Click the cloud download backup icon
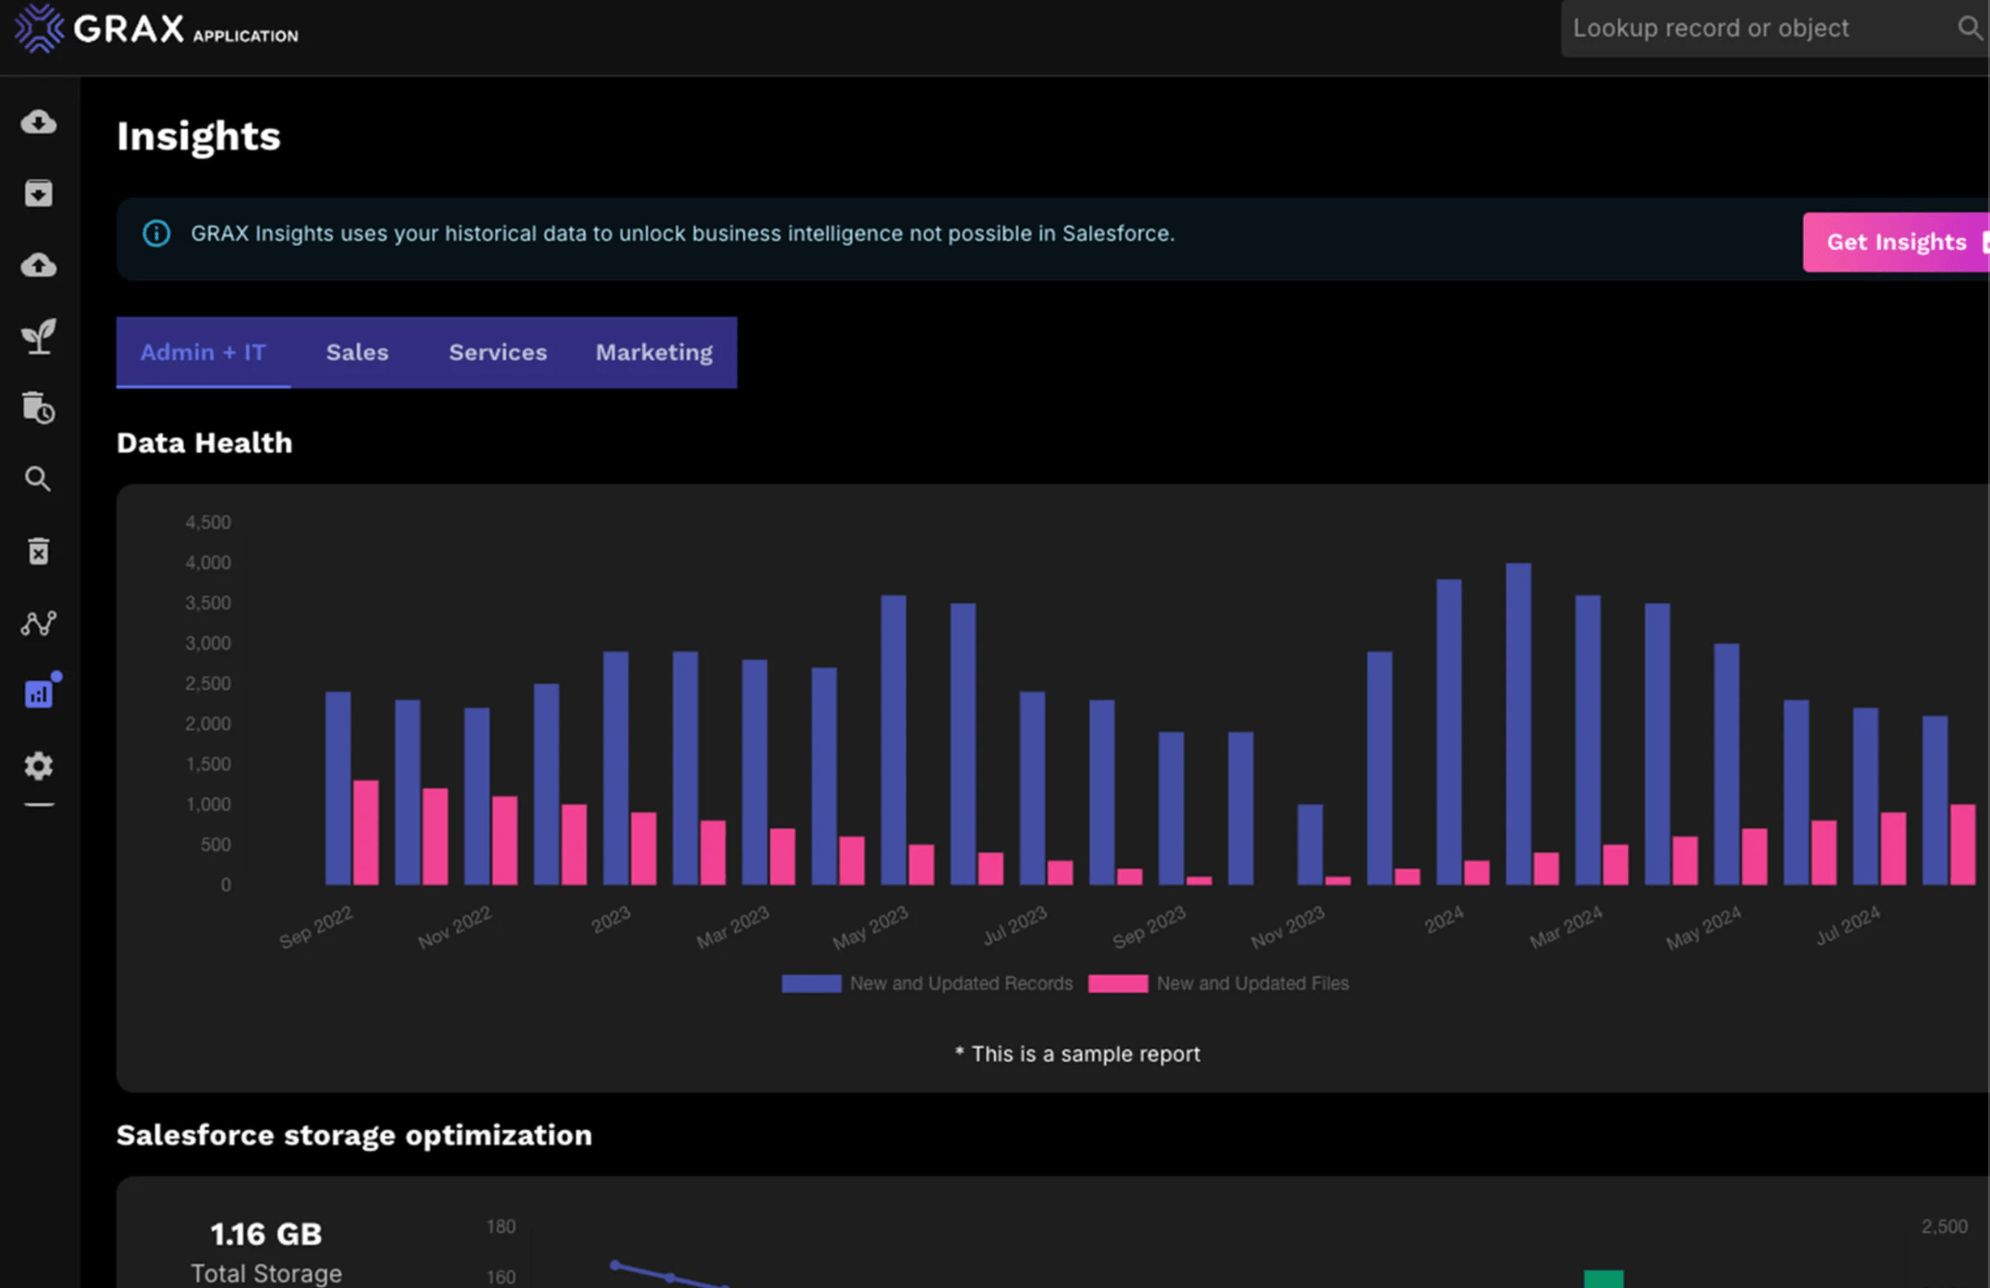This screenshot has width=1990, height=1288. 38,122
